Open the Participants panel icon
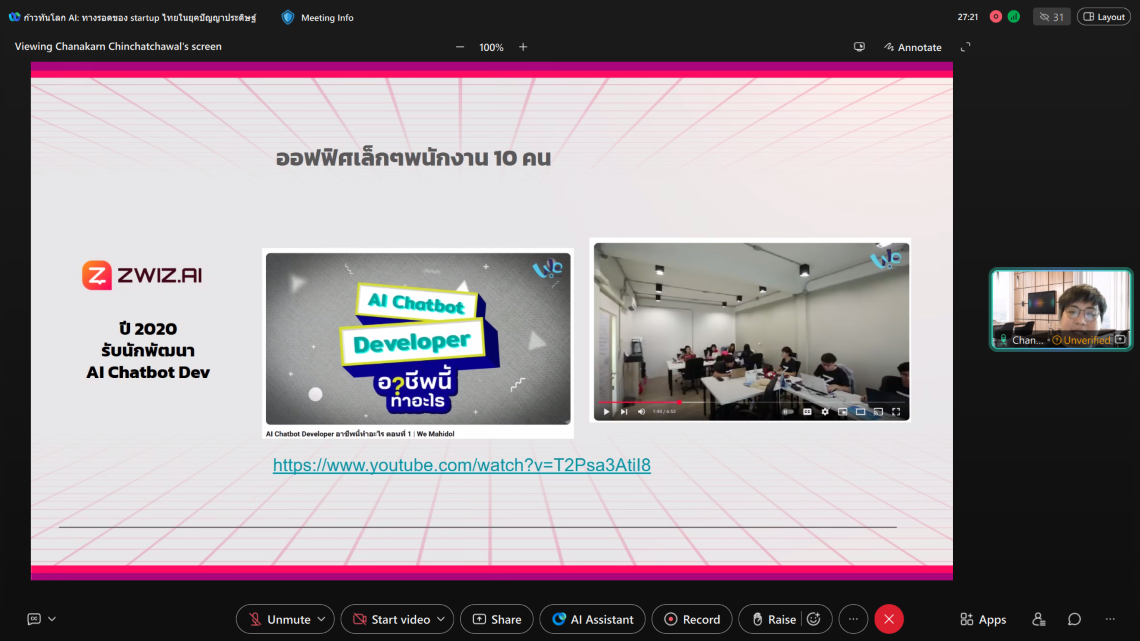This screenshot has width=1140, height=641. [1039, 619]
